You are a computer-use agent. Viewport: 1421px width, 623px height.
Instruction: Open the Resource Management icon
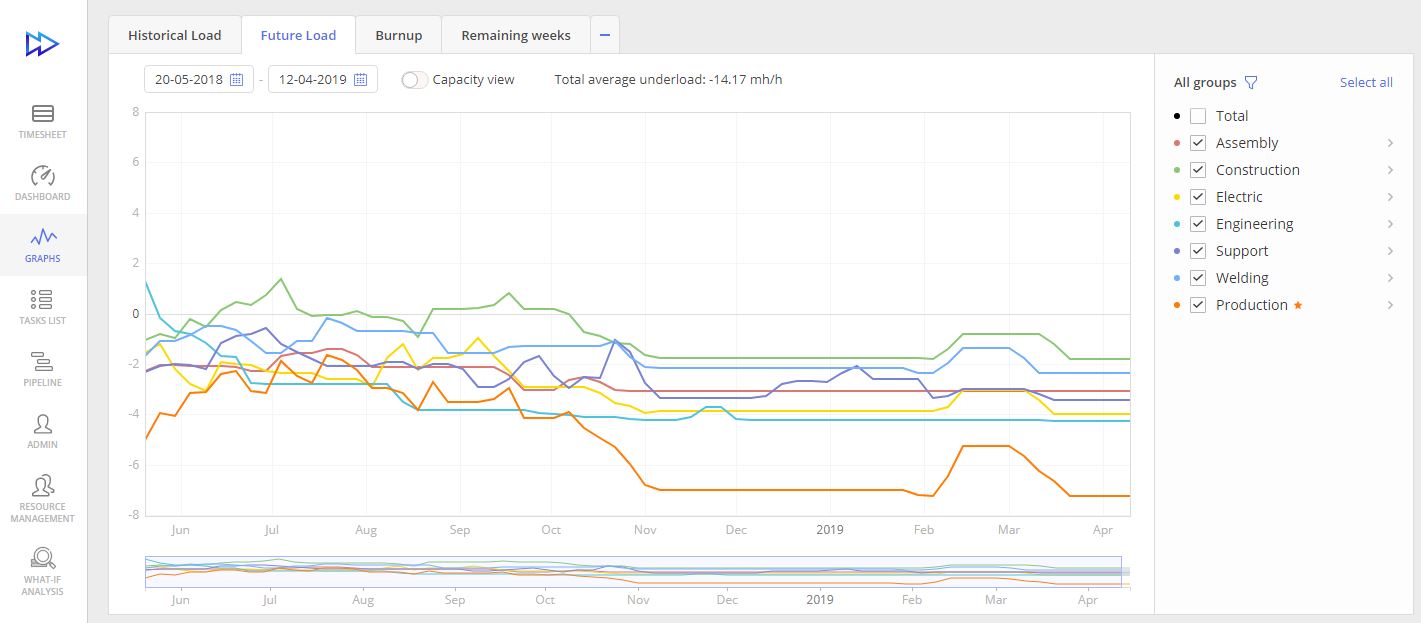coord(43,487)
